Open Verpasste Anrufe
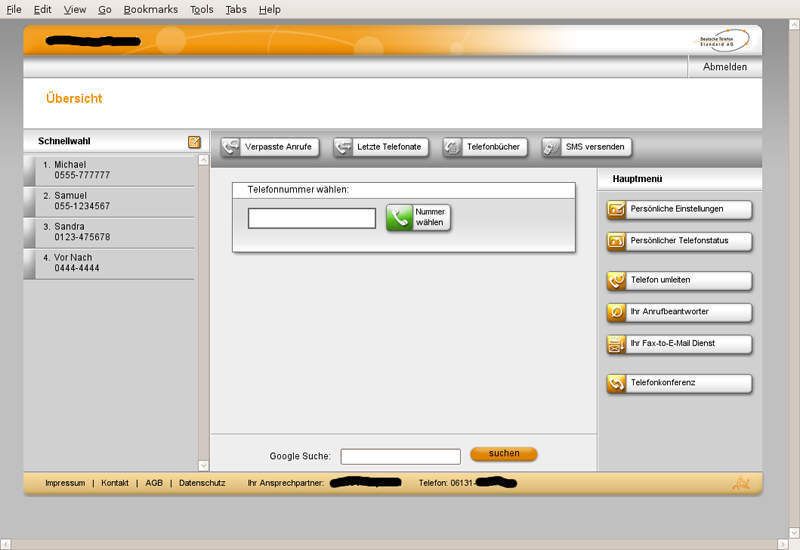Viewport: 800px width, 550px height. pyautogui.click(x=270, y=147)
